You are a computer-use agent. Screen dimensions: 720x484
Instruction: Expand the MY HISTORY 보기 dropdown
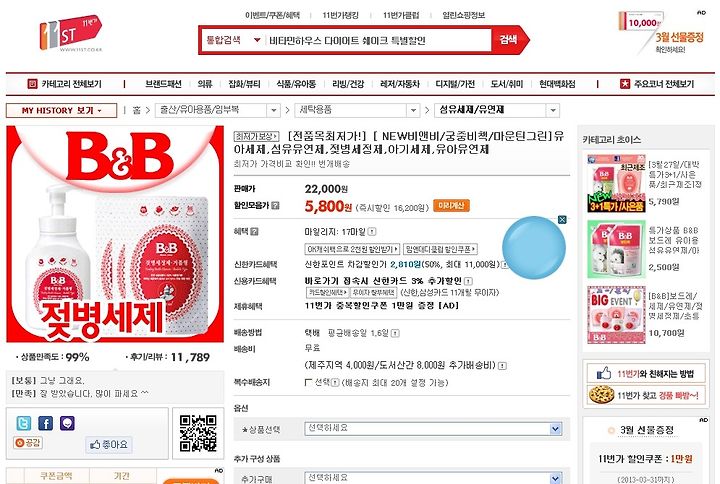[61, 110]
